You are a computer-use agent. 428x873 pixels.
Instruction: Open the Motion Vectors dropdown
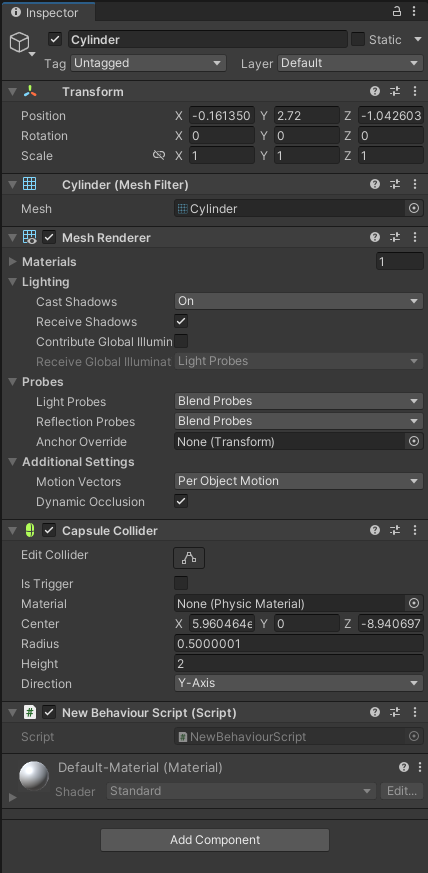tap(299, 481)
